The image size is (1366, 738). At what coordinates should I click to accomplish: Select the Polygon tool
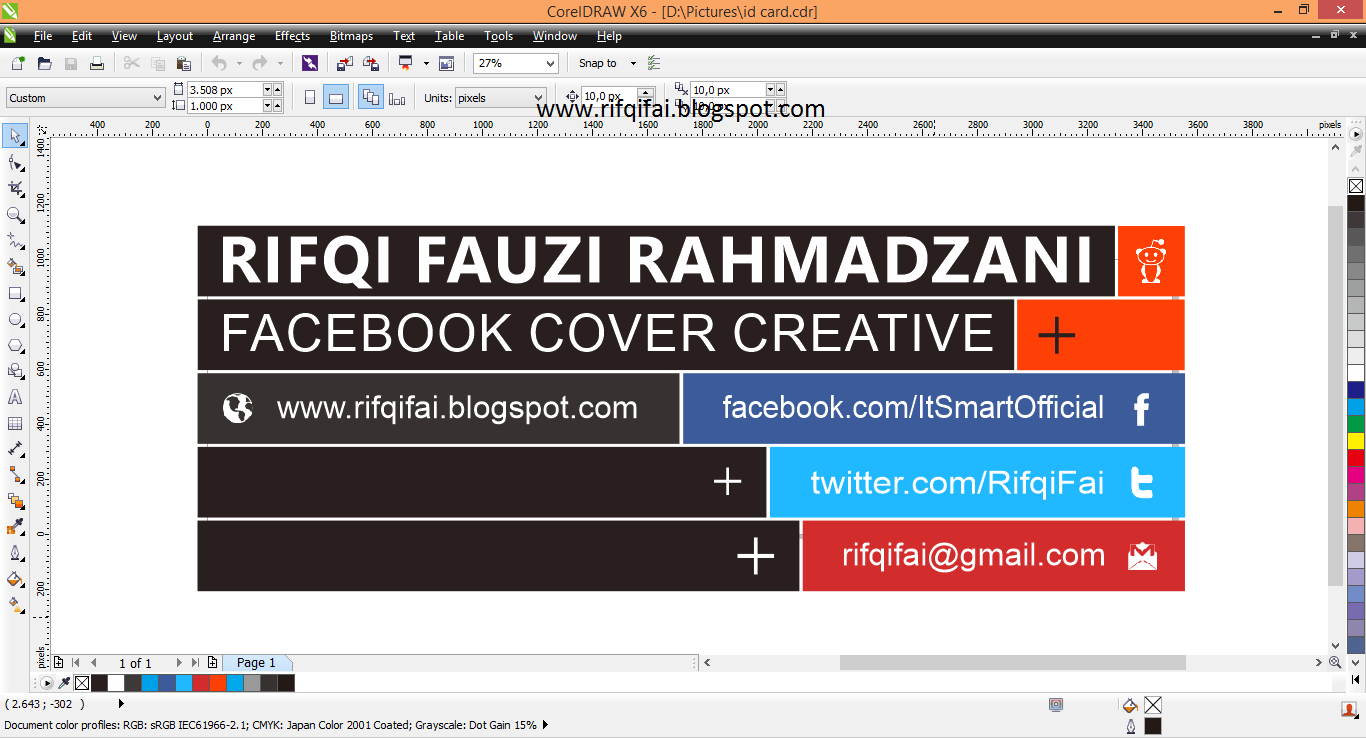(15, 345)
